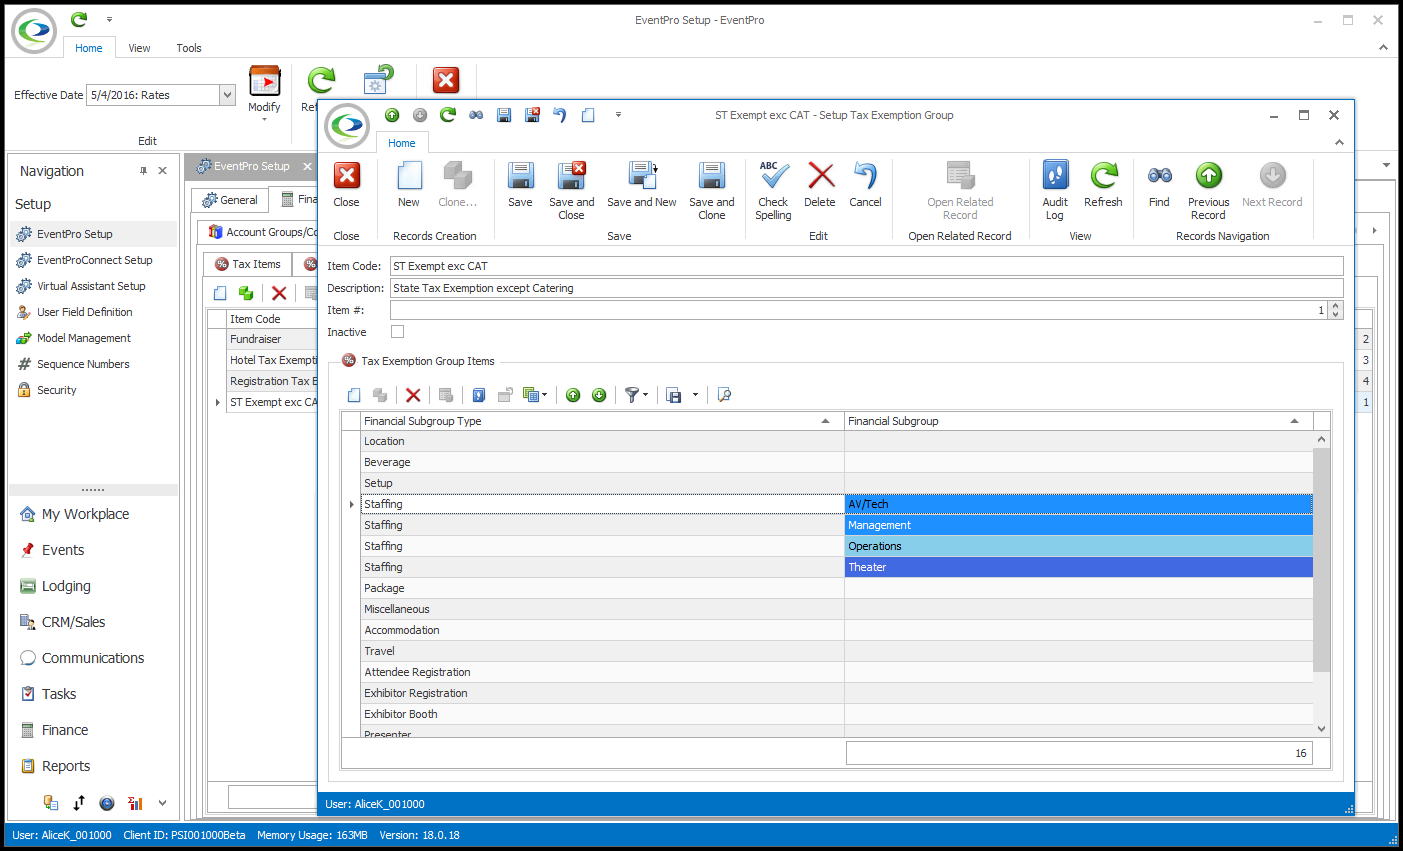This screenshot has height=851, width=1403.
Task: Click main window red X ribbon icon
Action: (x=446, y=80)
